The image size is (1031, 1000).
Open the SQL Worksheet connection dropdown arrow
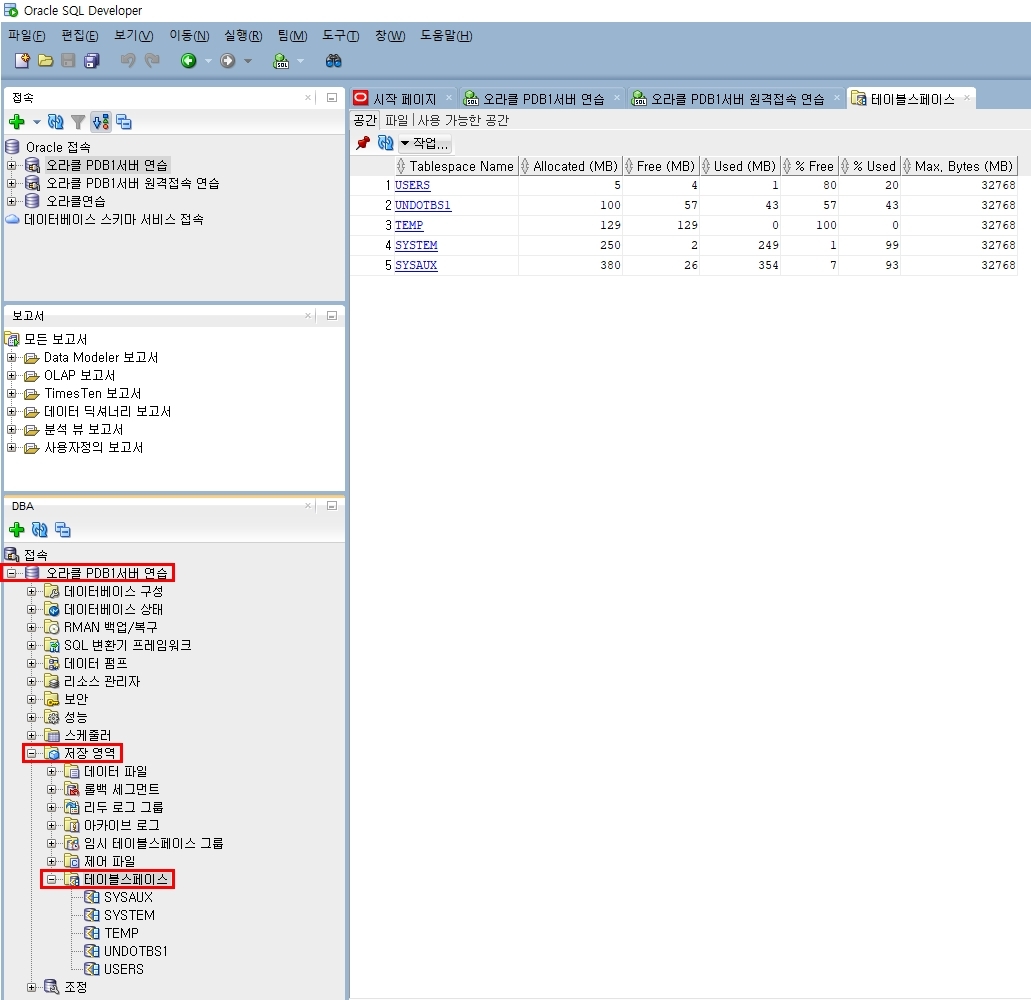pyautogui.click(x=300, y=61)
